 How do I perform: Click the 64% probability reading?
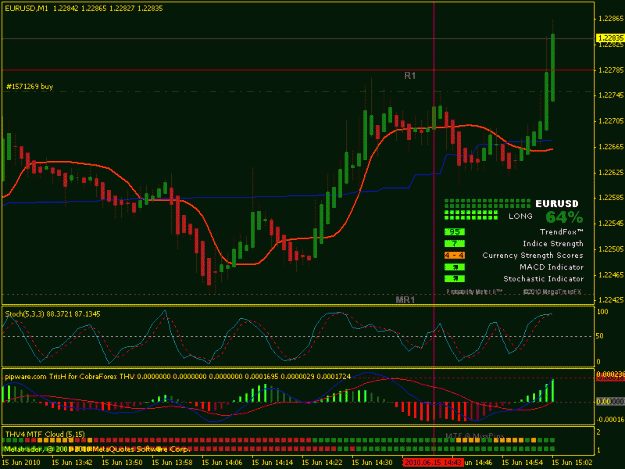pos(564,217)
